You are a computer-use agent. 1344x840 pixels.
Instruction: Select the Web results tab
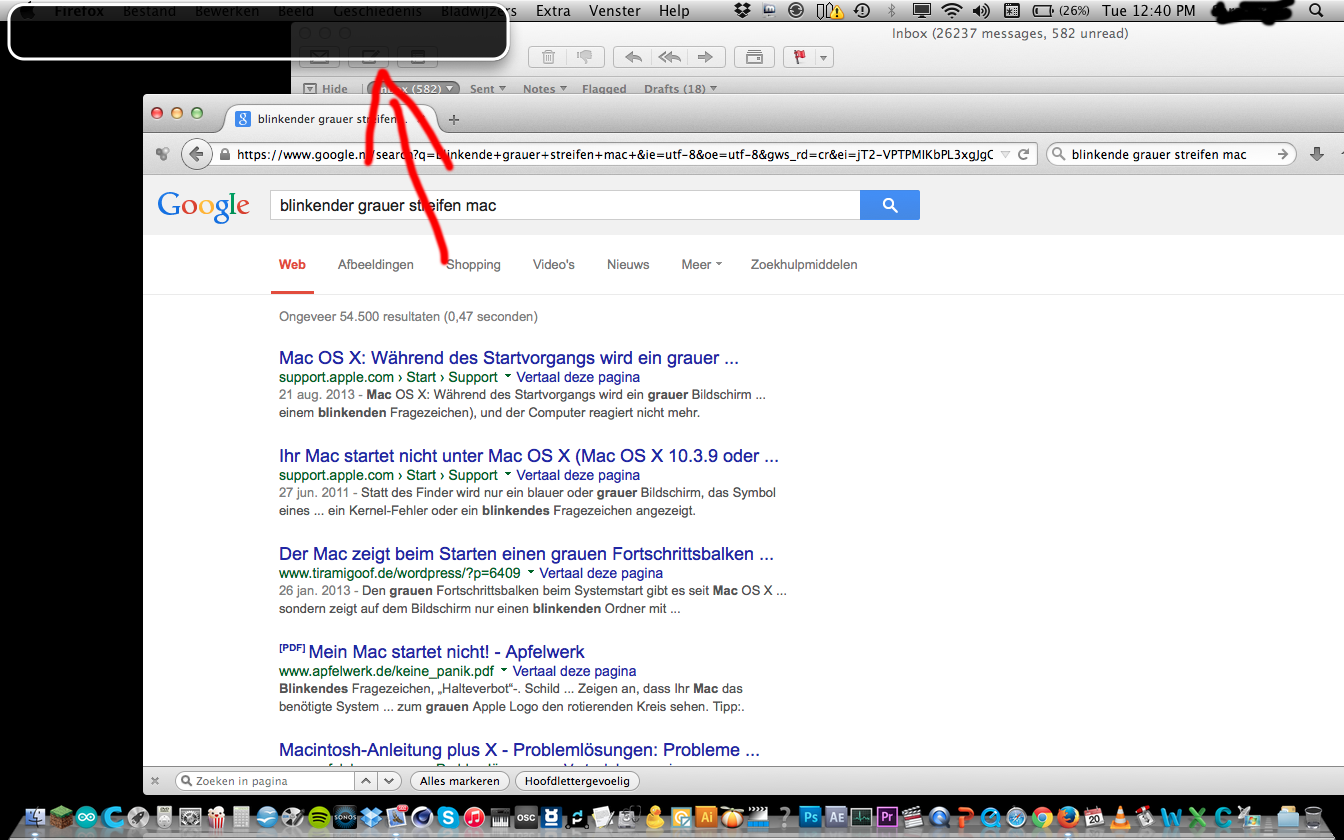coord(292,265)
